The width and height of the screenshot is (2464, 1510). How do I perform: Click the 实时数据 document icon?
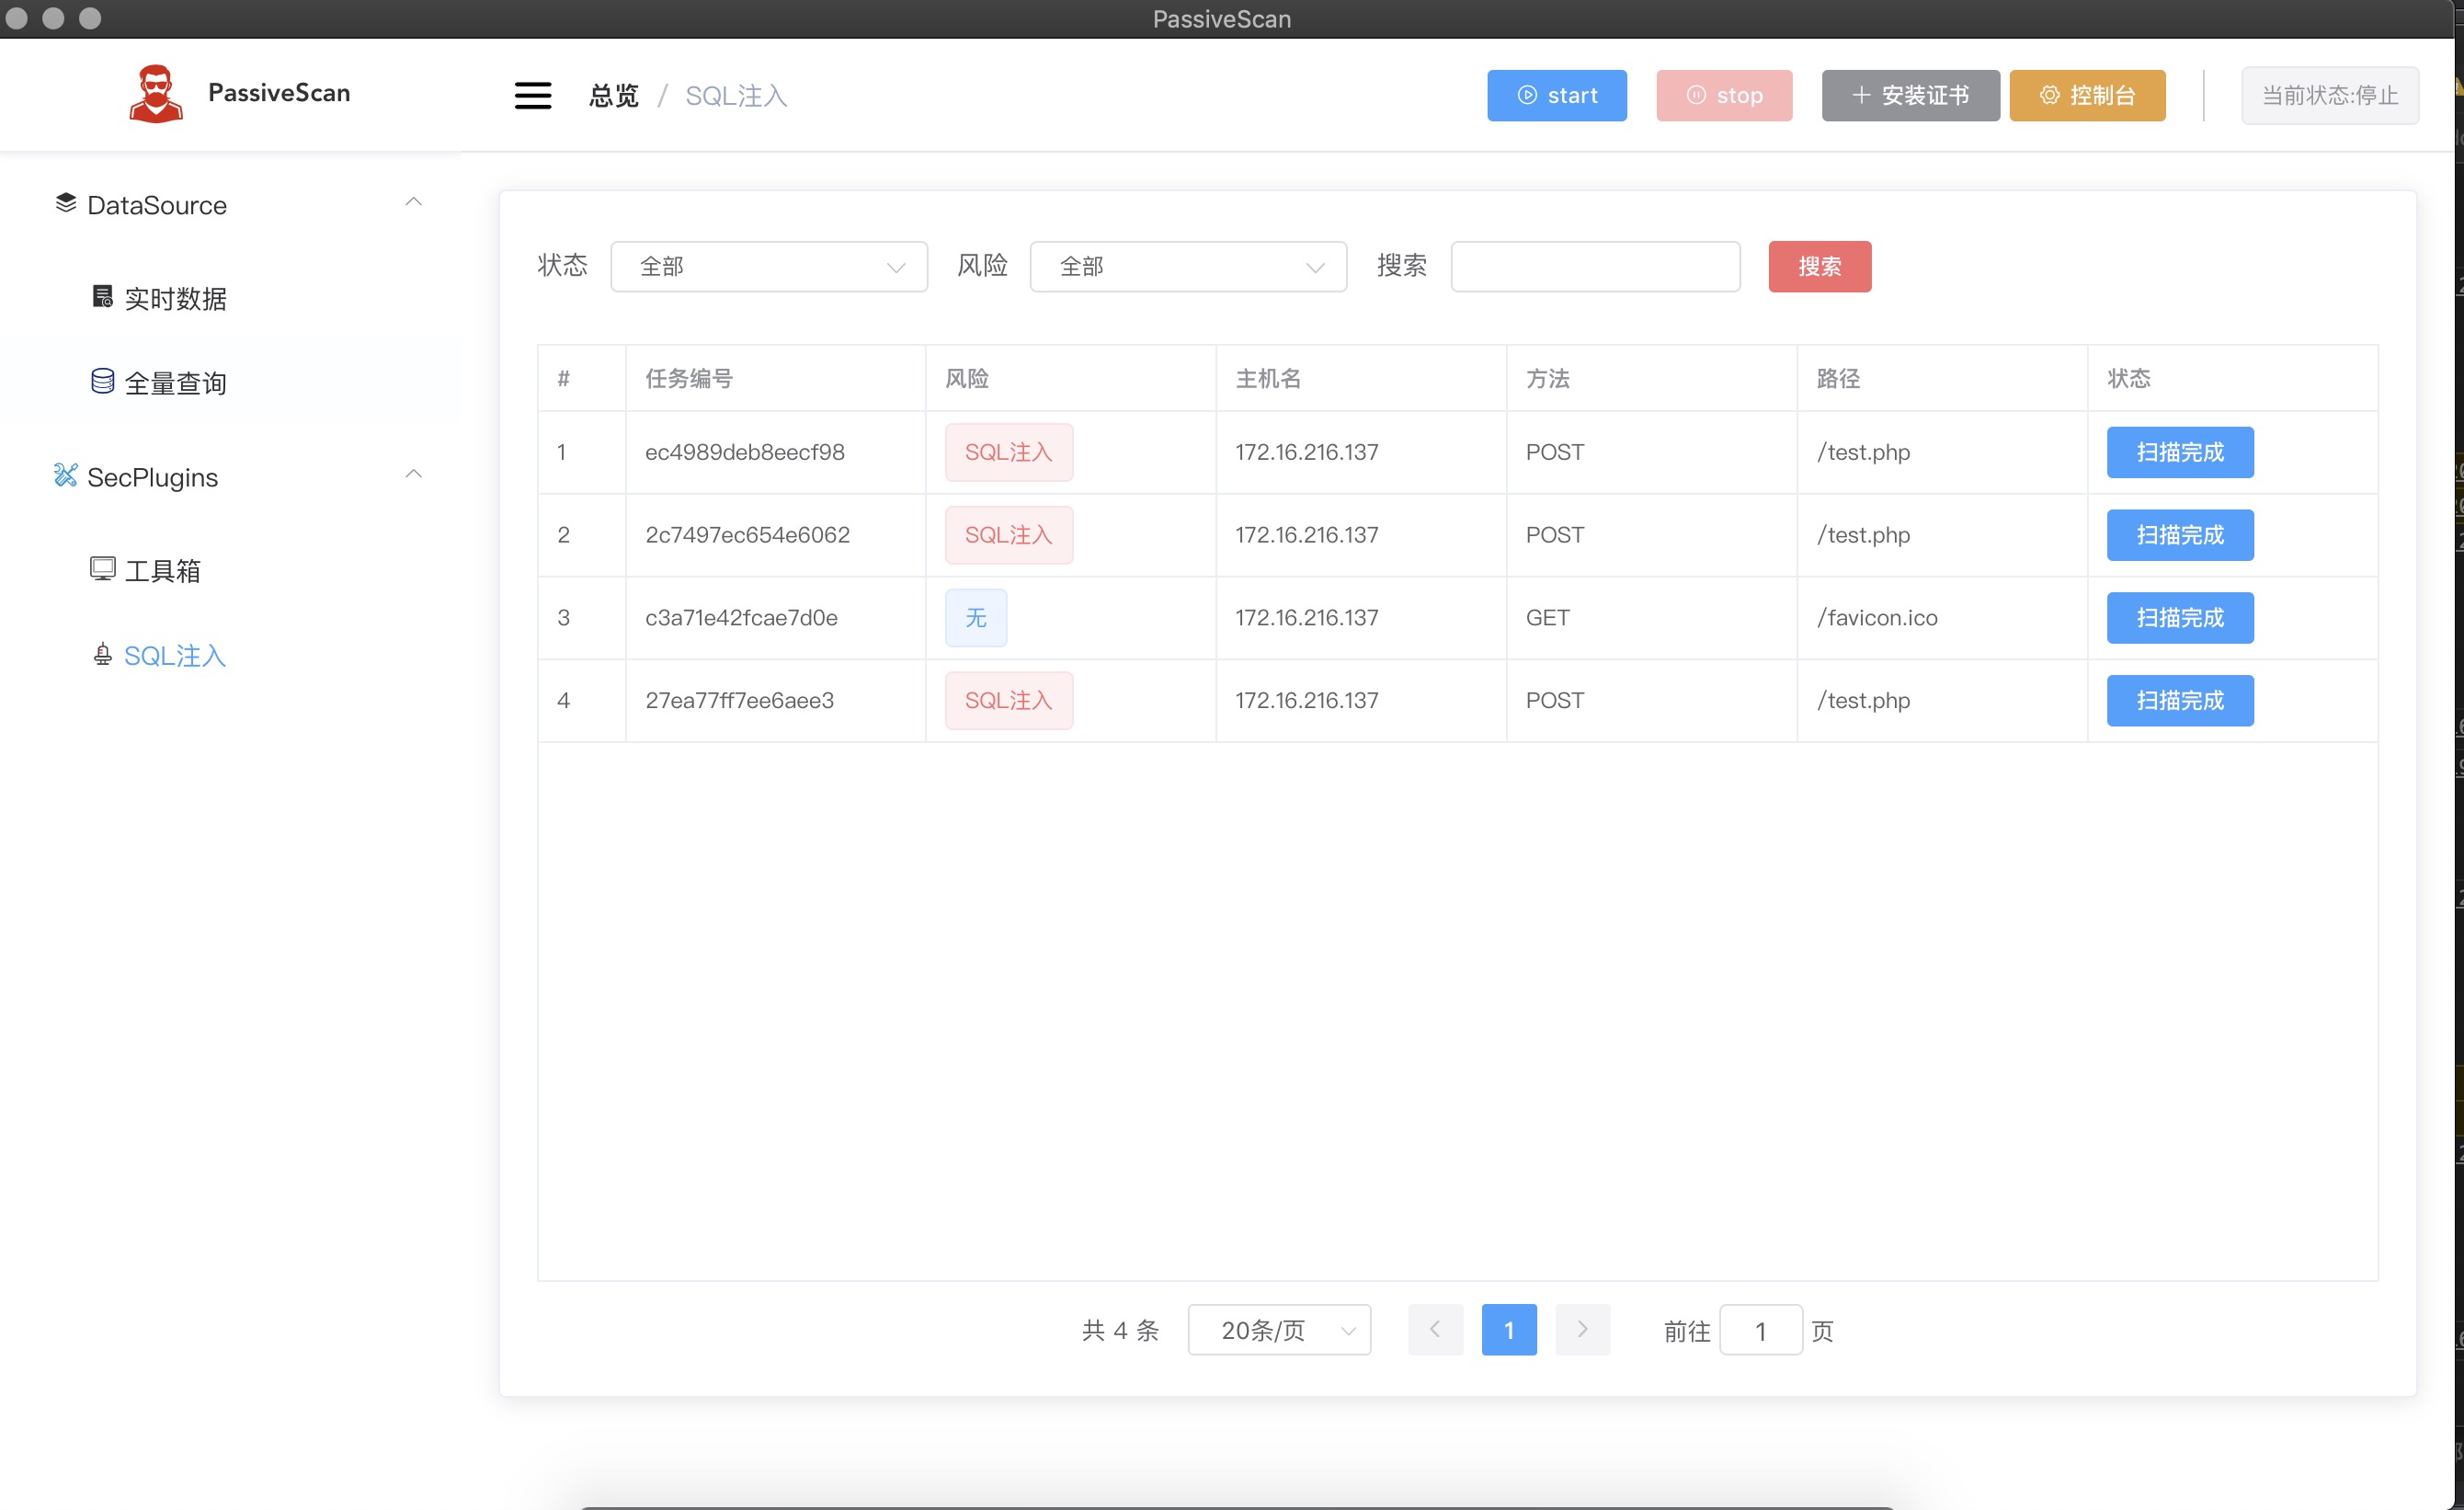102,297
